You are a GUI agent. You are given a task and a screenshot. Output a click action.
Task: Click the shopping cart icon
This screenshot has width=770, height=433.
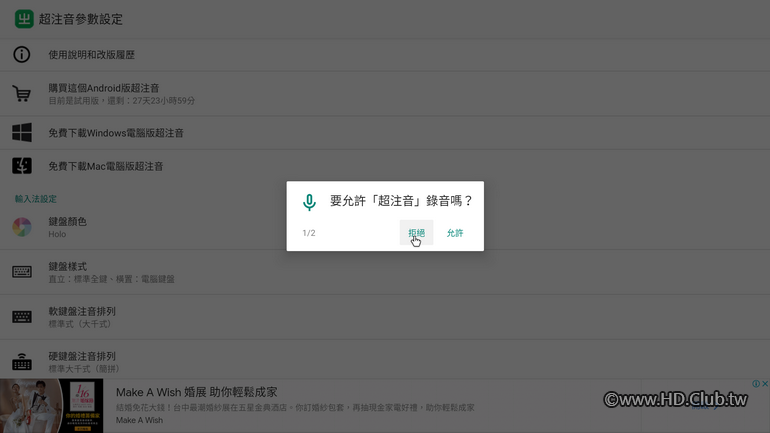tap(22, 94)
